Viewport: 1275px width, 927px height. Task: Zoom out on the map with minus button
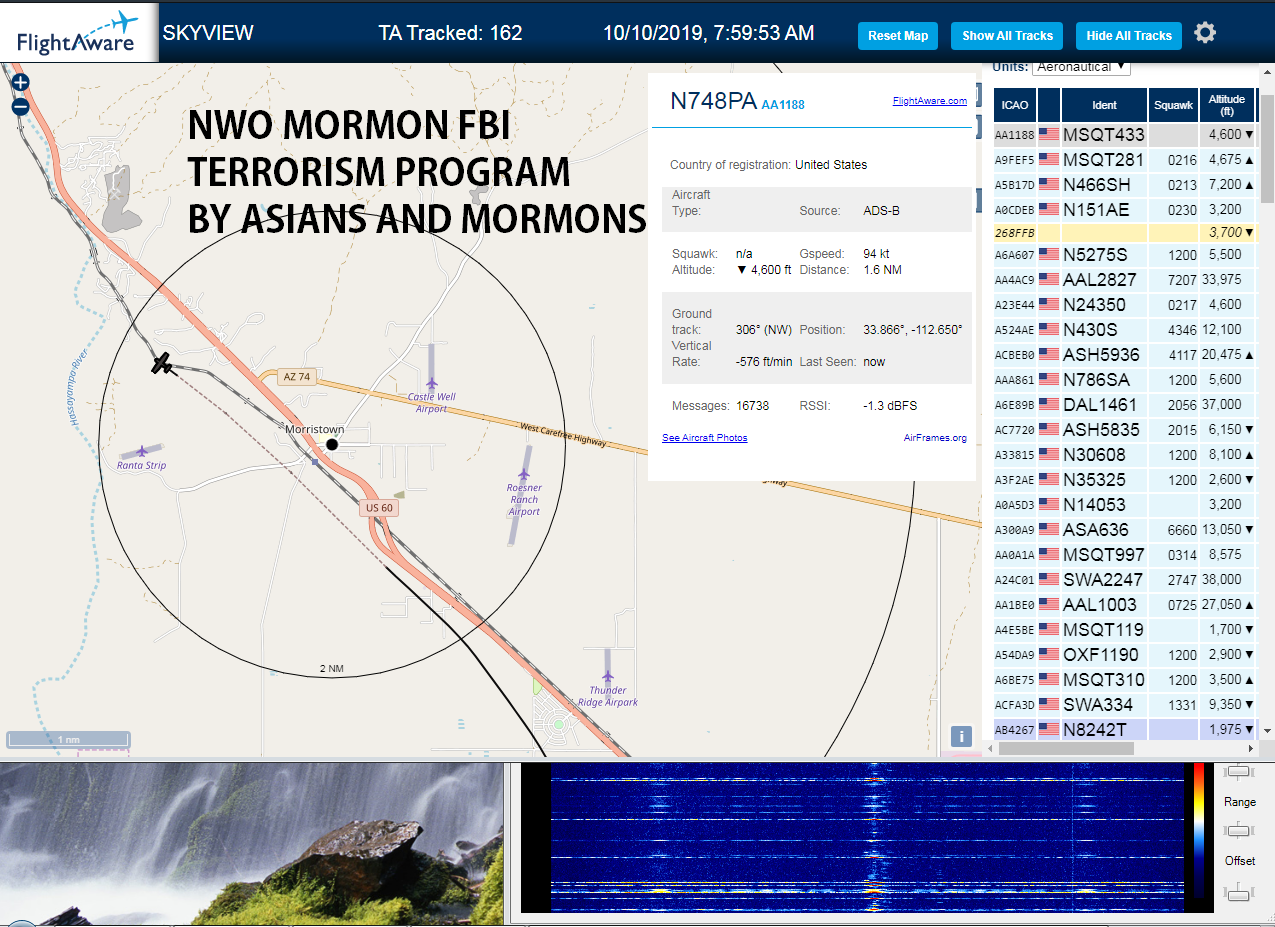[x=20, y=107]
